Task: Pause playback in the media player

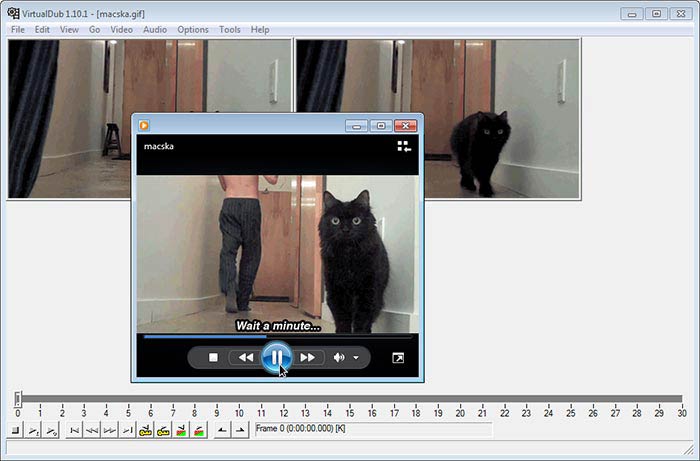Action: coord(276,357)
